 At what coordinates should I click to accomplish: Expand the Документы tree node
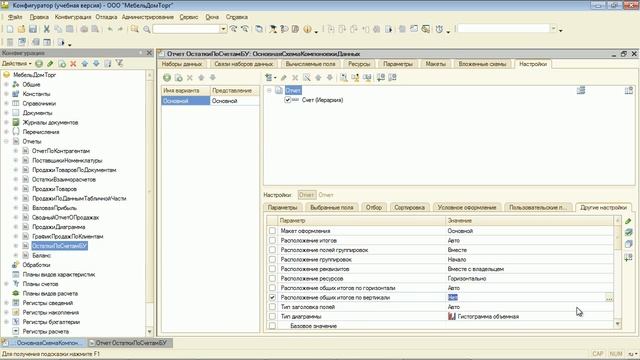(x=6, y=113)
